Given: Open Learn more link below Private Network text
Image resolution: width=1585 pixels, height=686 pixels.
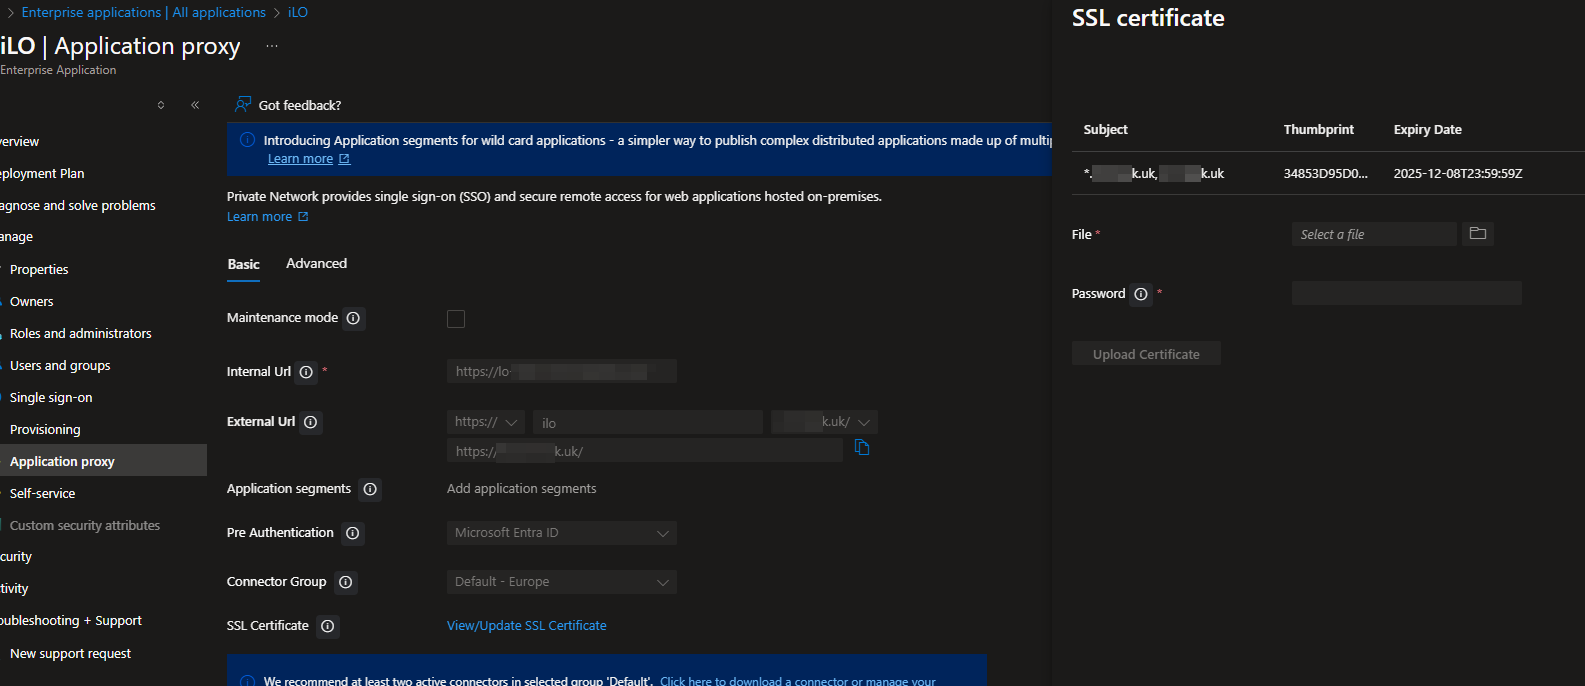Looking at the screenshot, I should pyautogui.click(x=259, y=217).
